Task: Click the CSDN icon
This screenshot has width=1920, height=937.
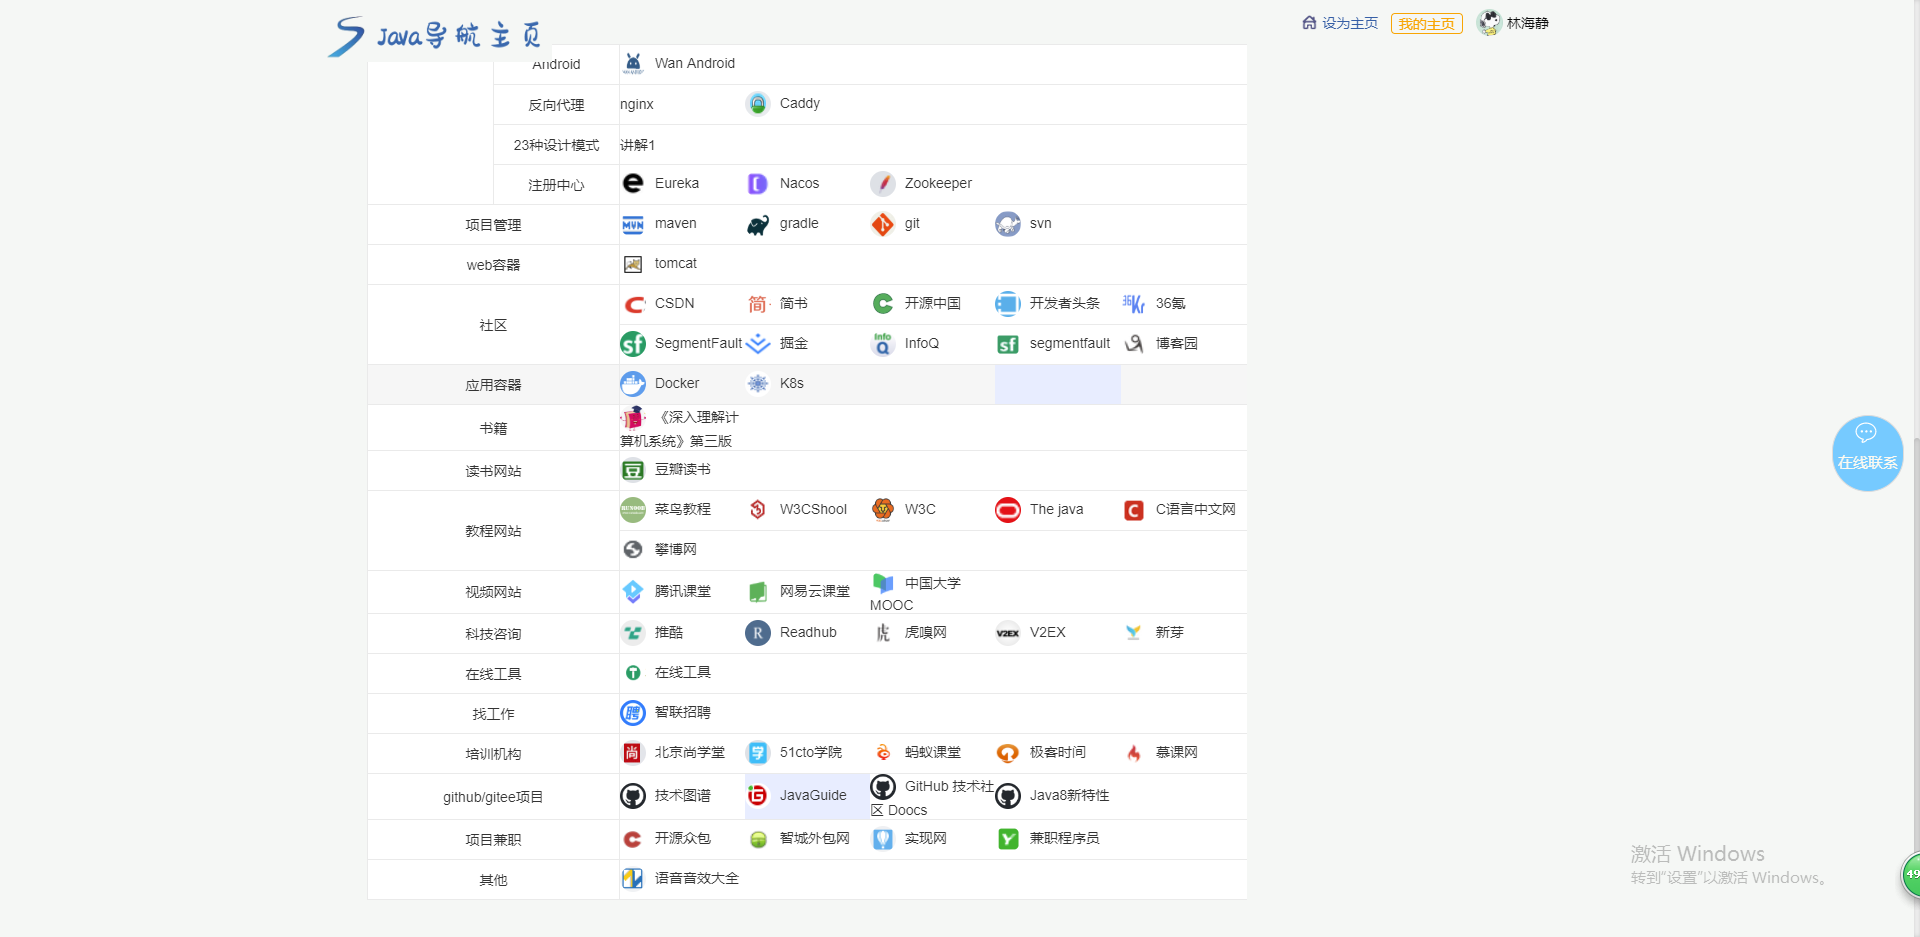Action: pyautogui.click(x=633, y=304)
